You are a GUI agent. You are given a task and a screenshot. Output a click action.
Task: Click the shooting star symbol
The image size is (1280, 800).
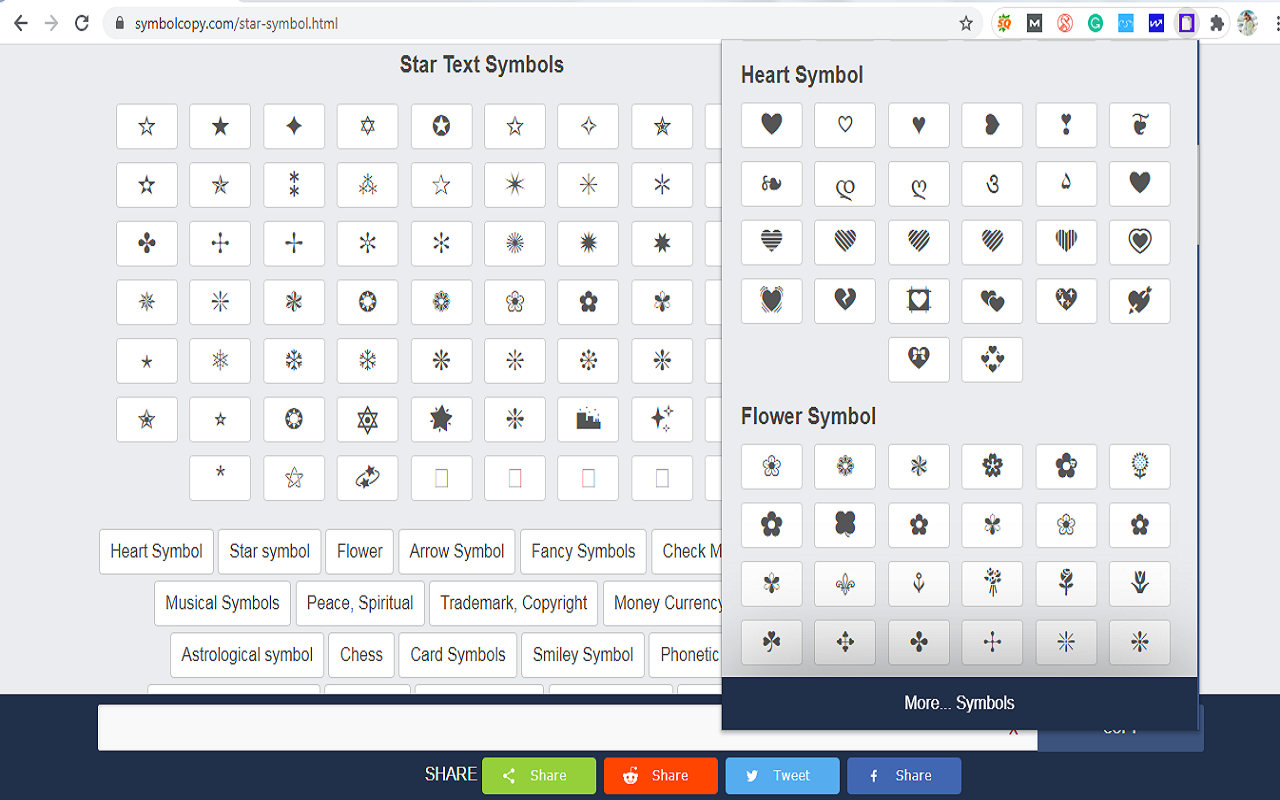click(x=367, y=478)
